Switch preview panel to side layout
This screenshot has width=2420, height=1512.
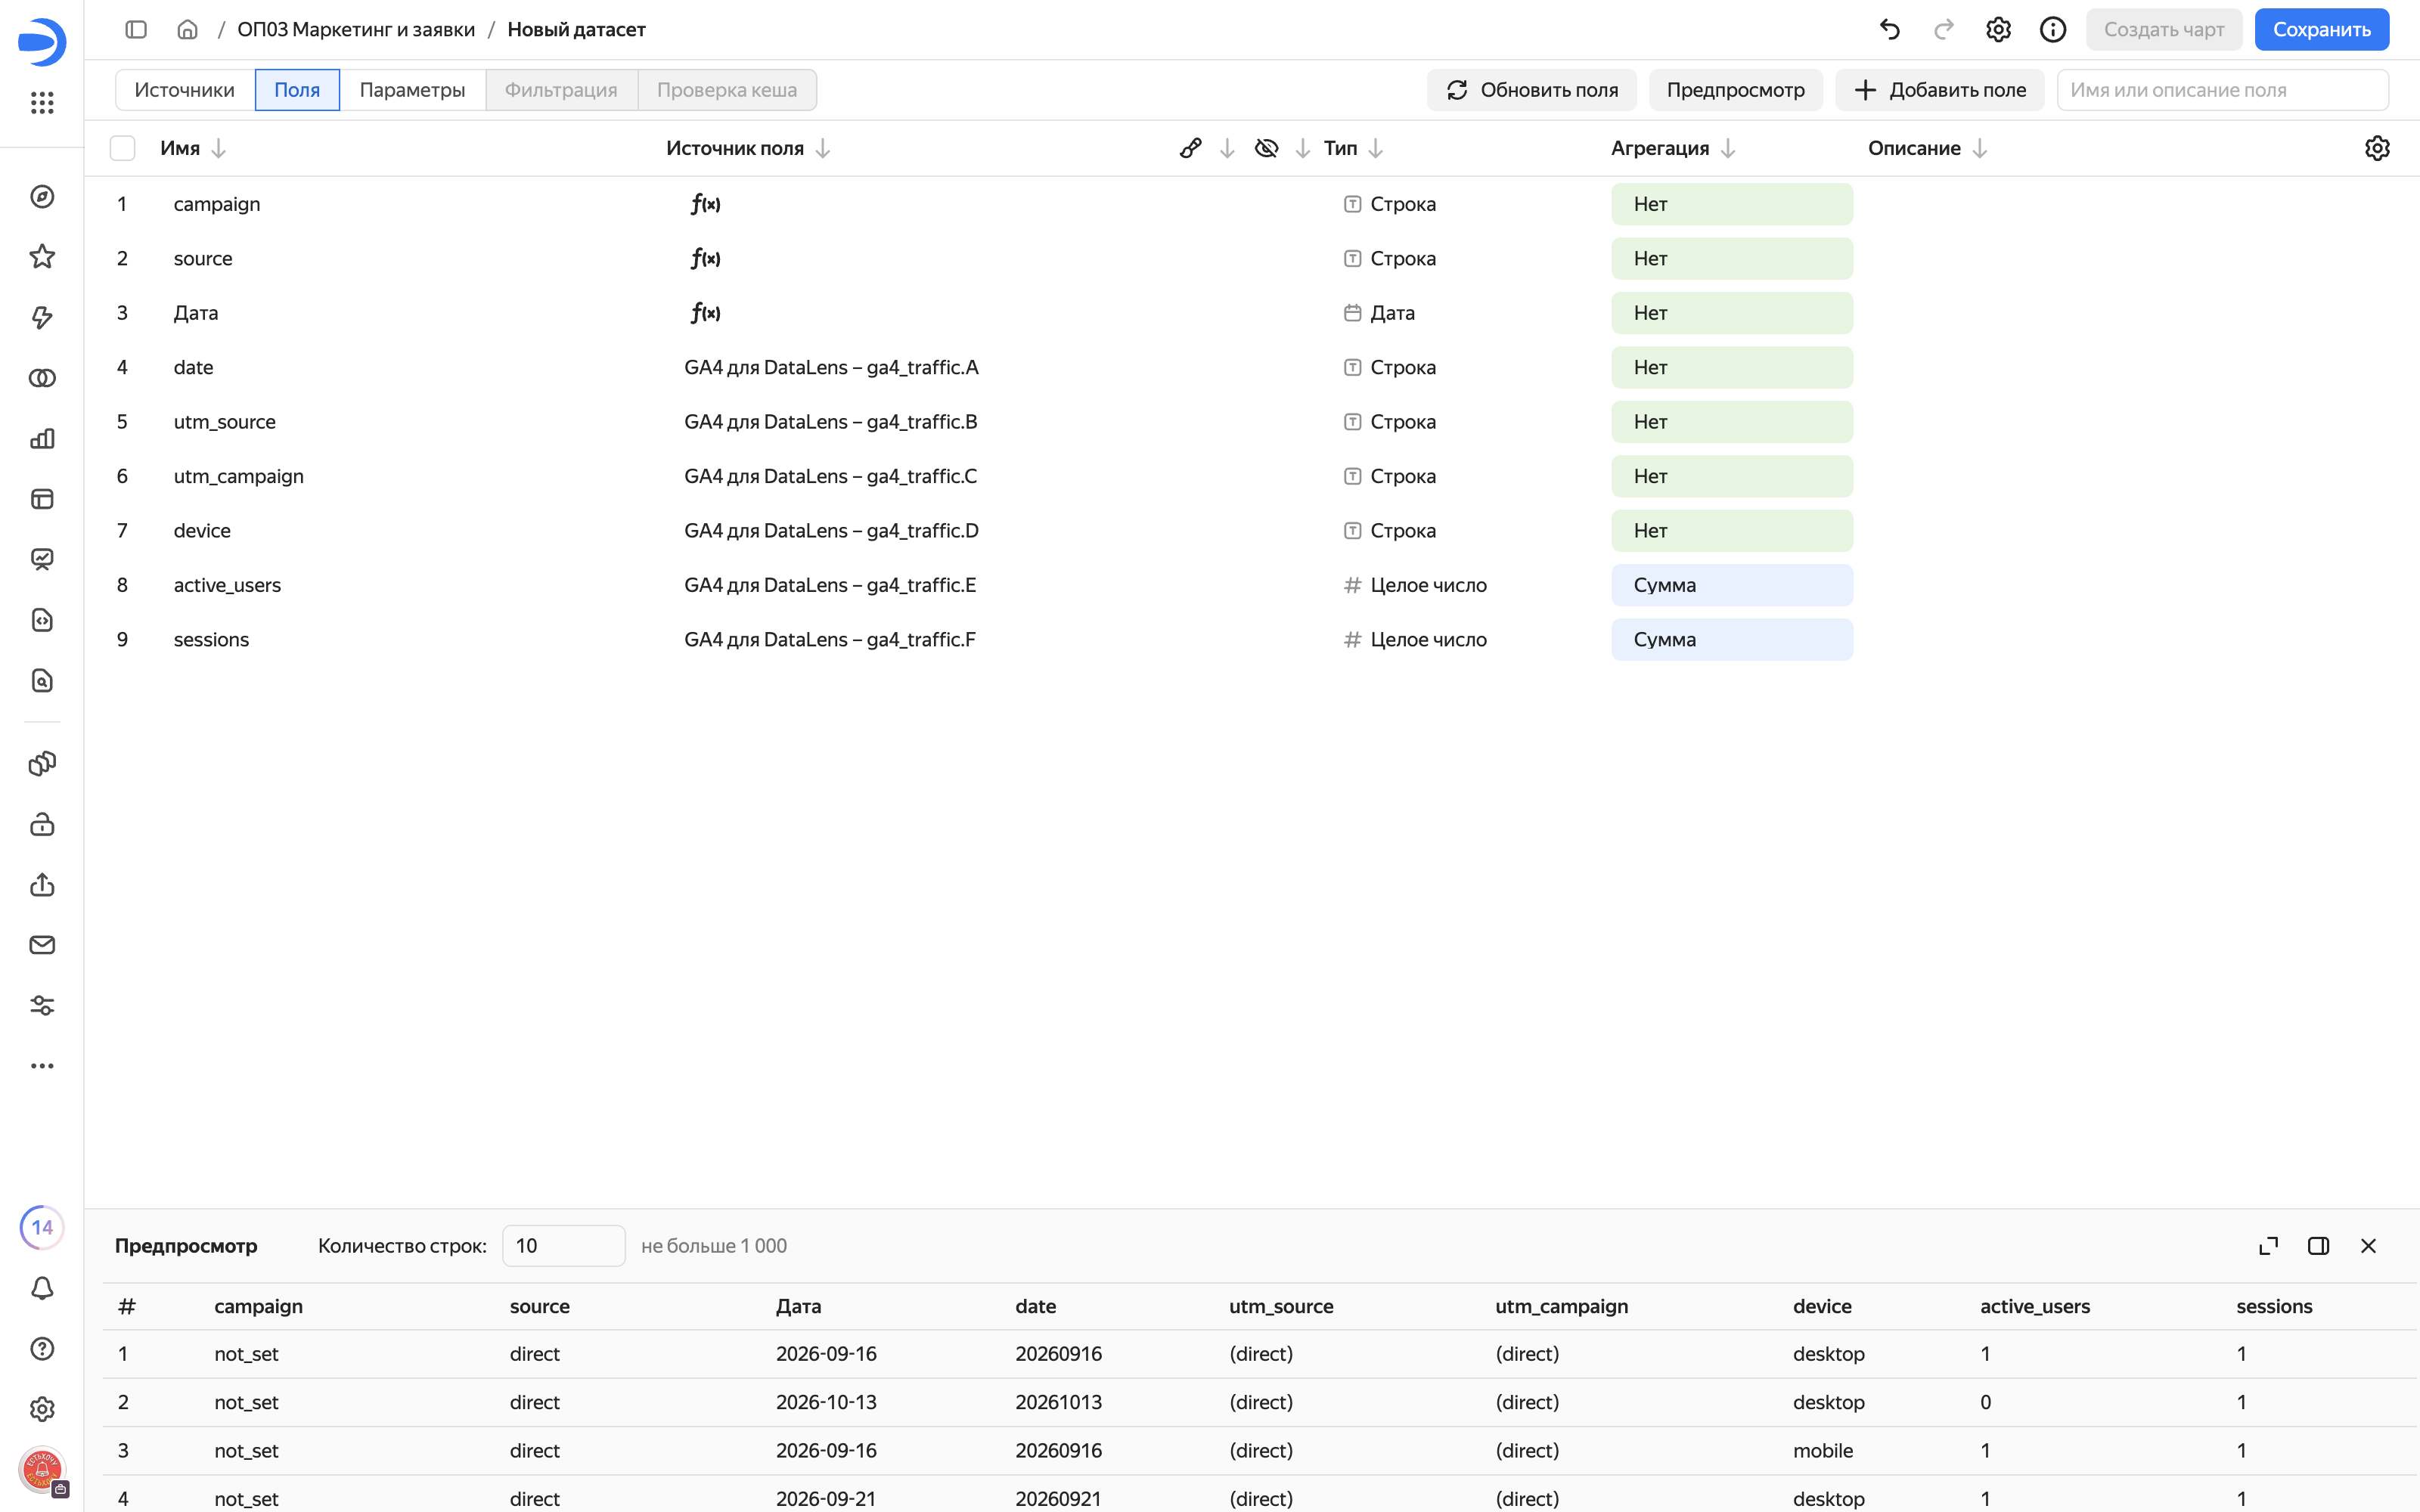tap(2319, 1246)
